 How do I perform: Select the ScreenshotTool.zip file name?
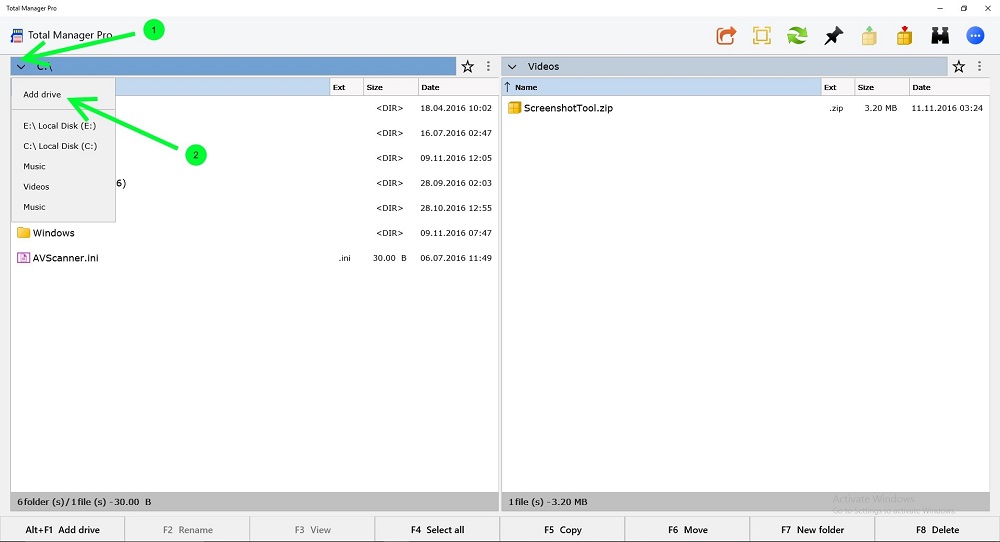[x=568, y=108]
